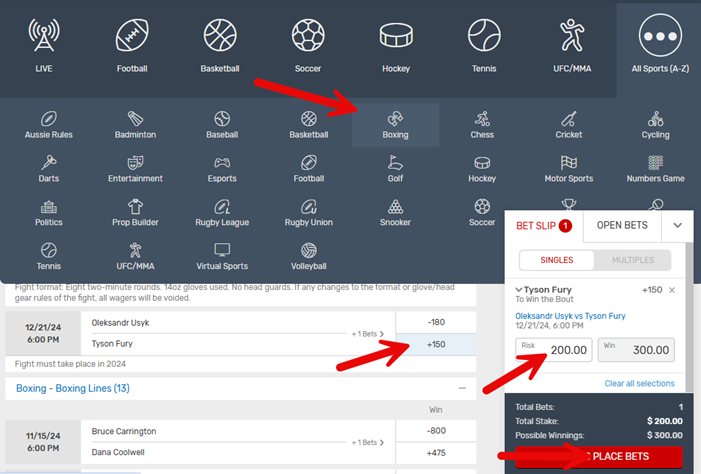The width and height of the screenshot is (701, 474).
Task: Collapse the Boxing Lines section
Action: (x=462, y=387)
